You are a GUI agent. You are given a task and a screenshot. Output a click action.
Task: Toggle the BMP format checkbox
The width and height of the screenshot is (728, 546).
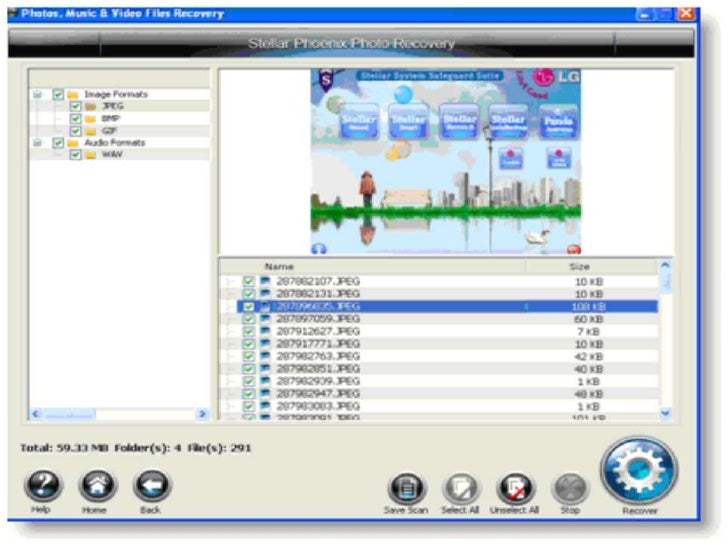[76, 119]
